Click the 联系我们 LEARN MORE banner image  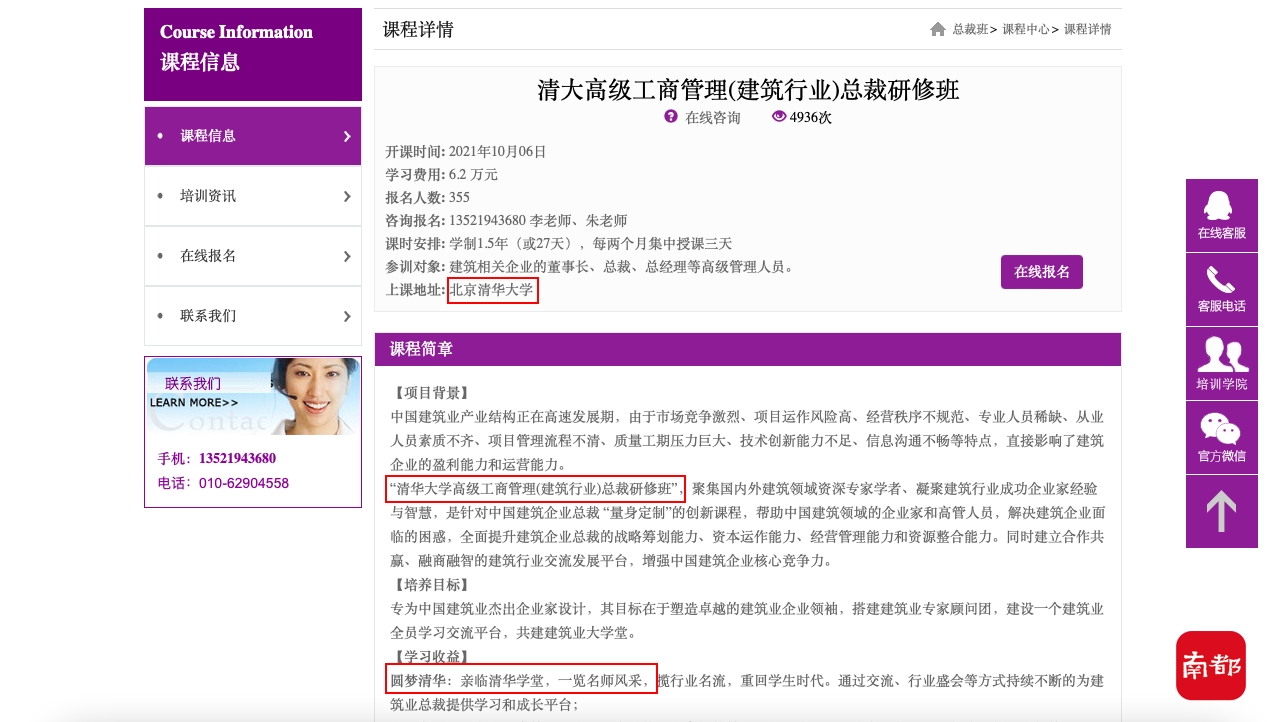(x=253, y=396)
